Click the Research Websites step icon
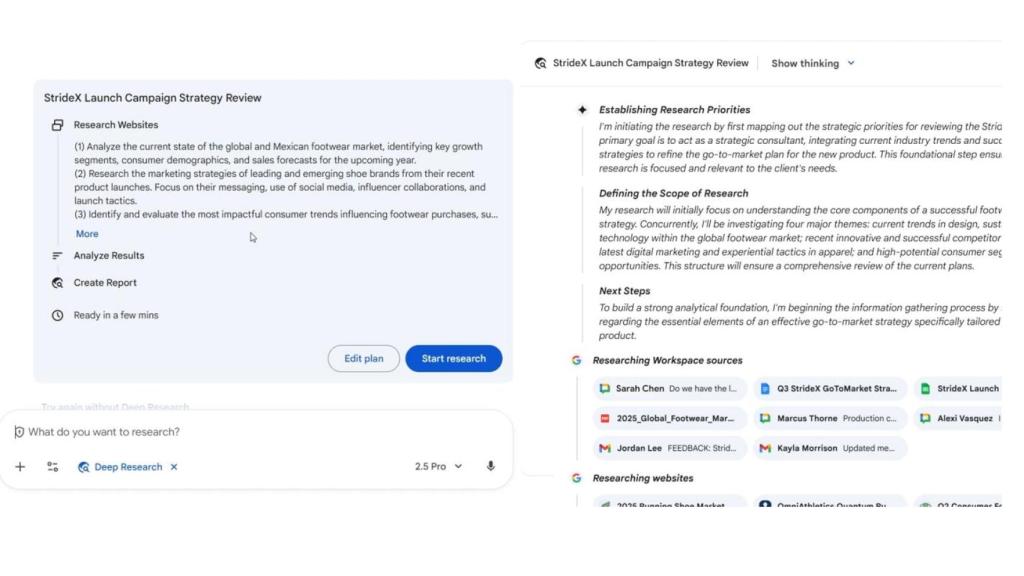This screenshot has width=1024, height=576. pos(57,125)
